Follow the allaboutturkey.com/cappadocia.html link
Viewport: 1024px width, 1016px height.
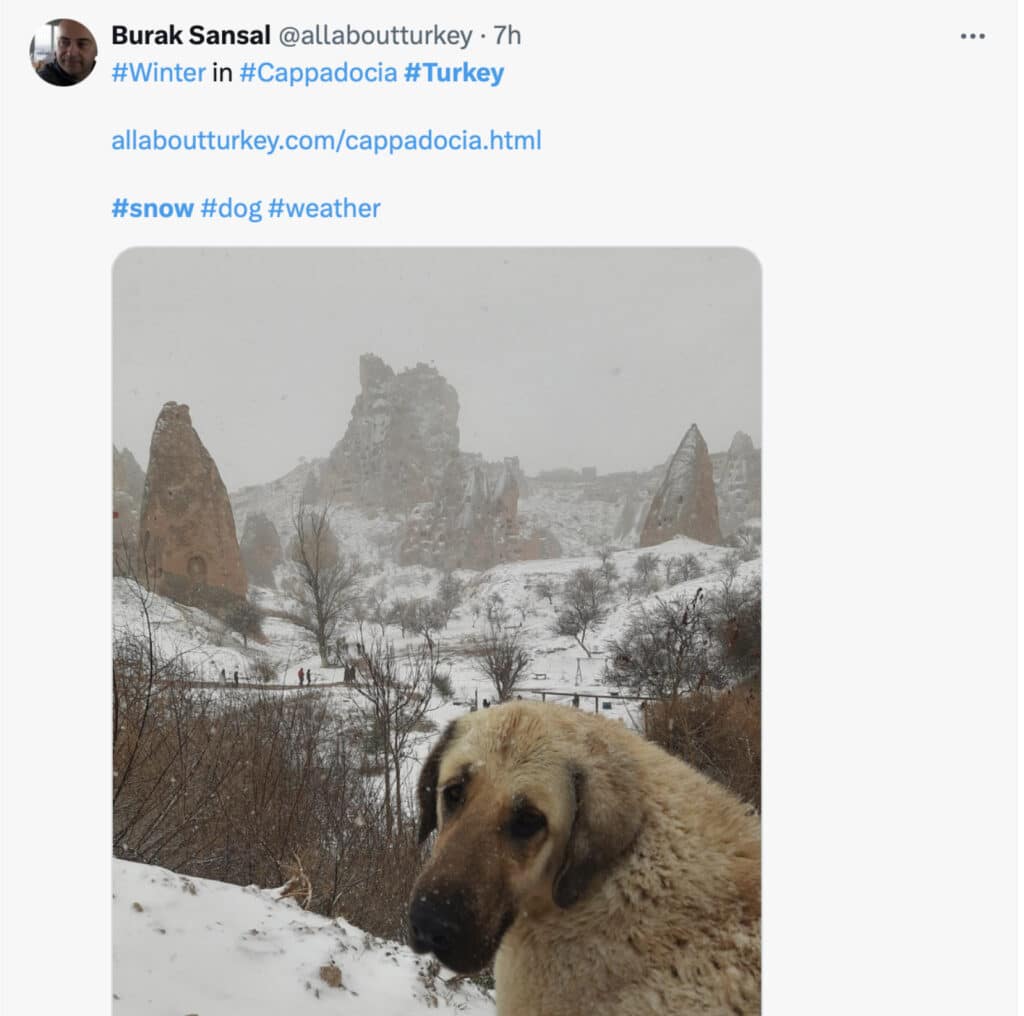(326, 140)
